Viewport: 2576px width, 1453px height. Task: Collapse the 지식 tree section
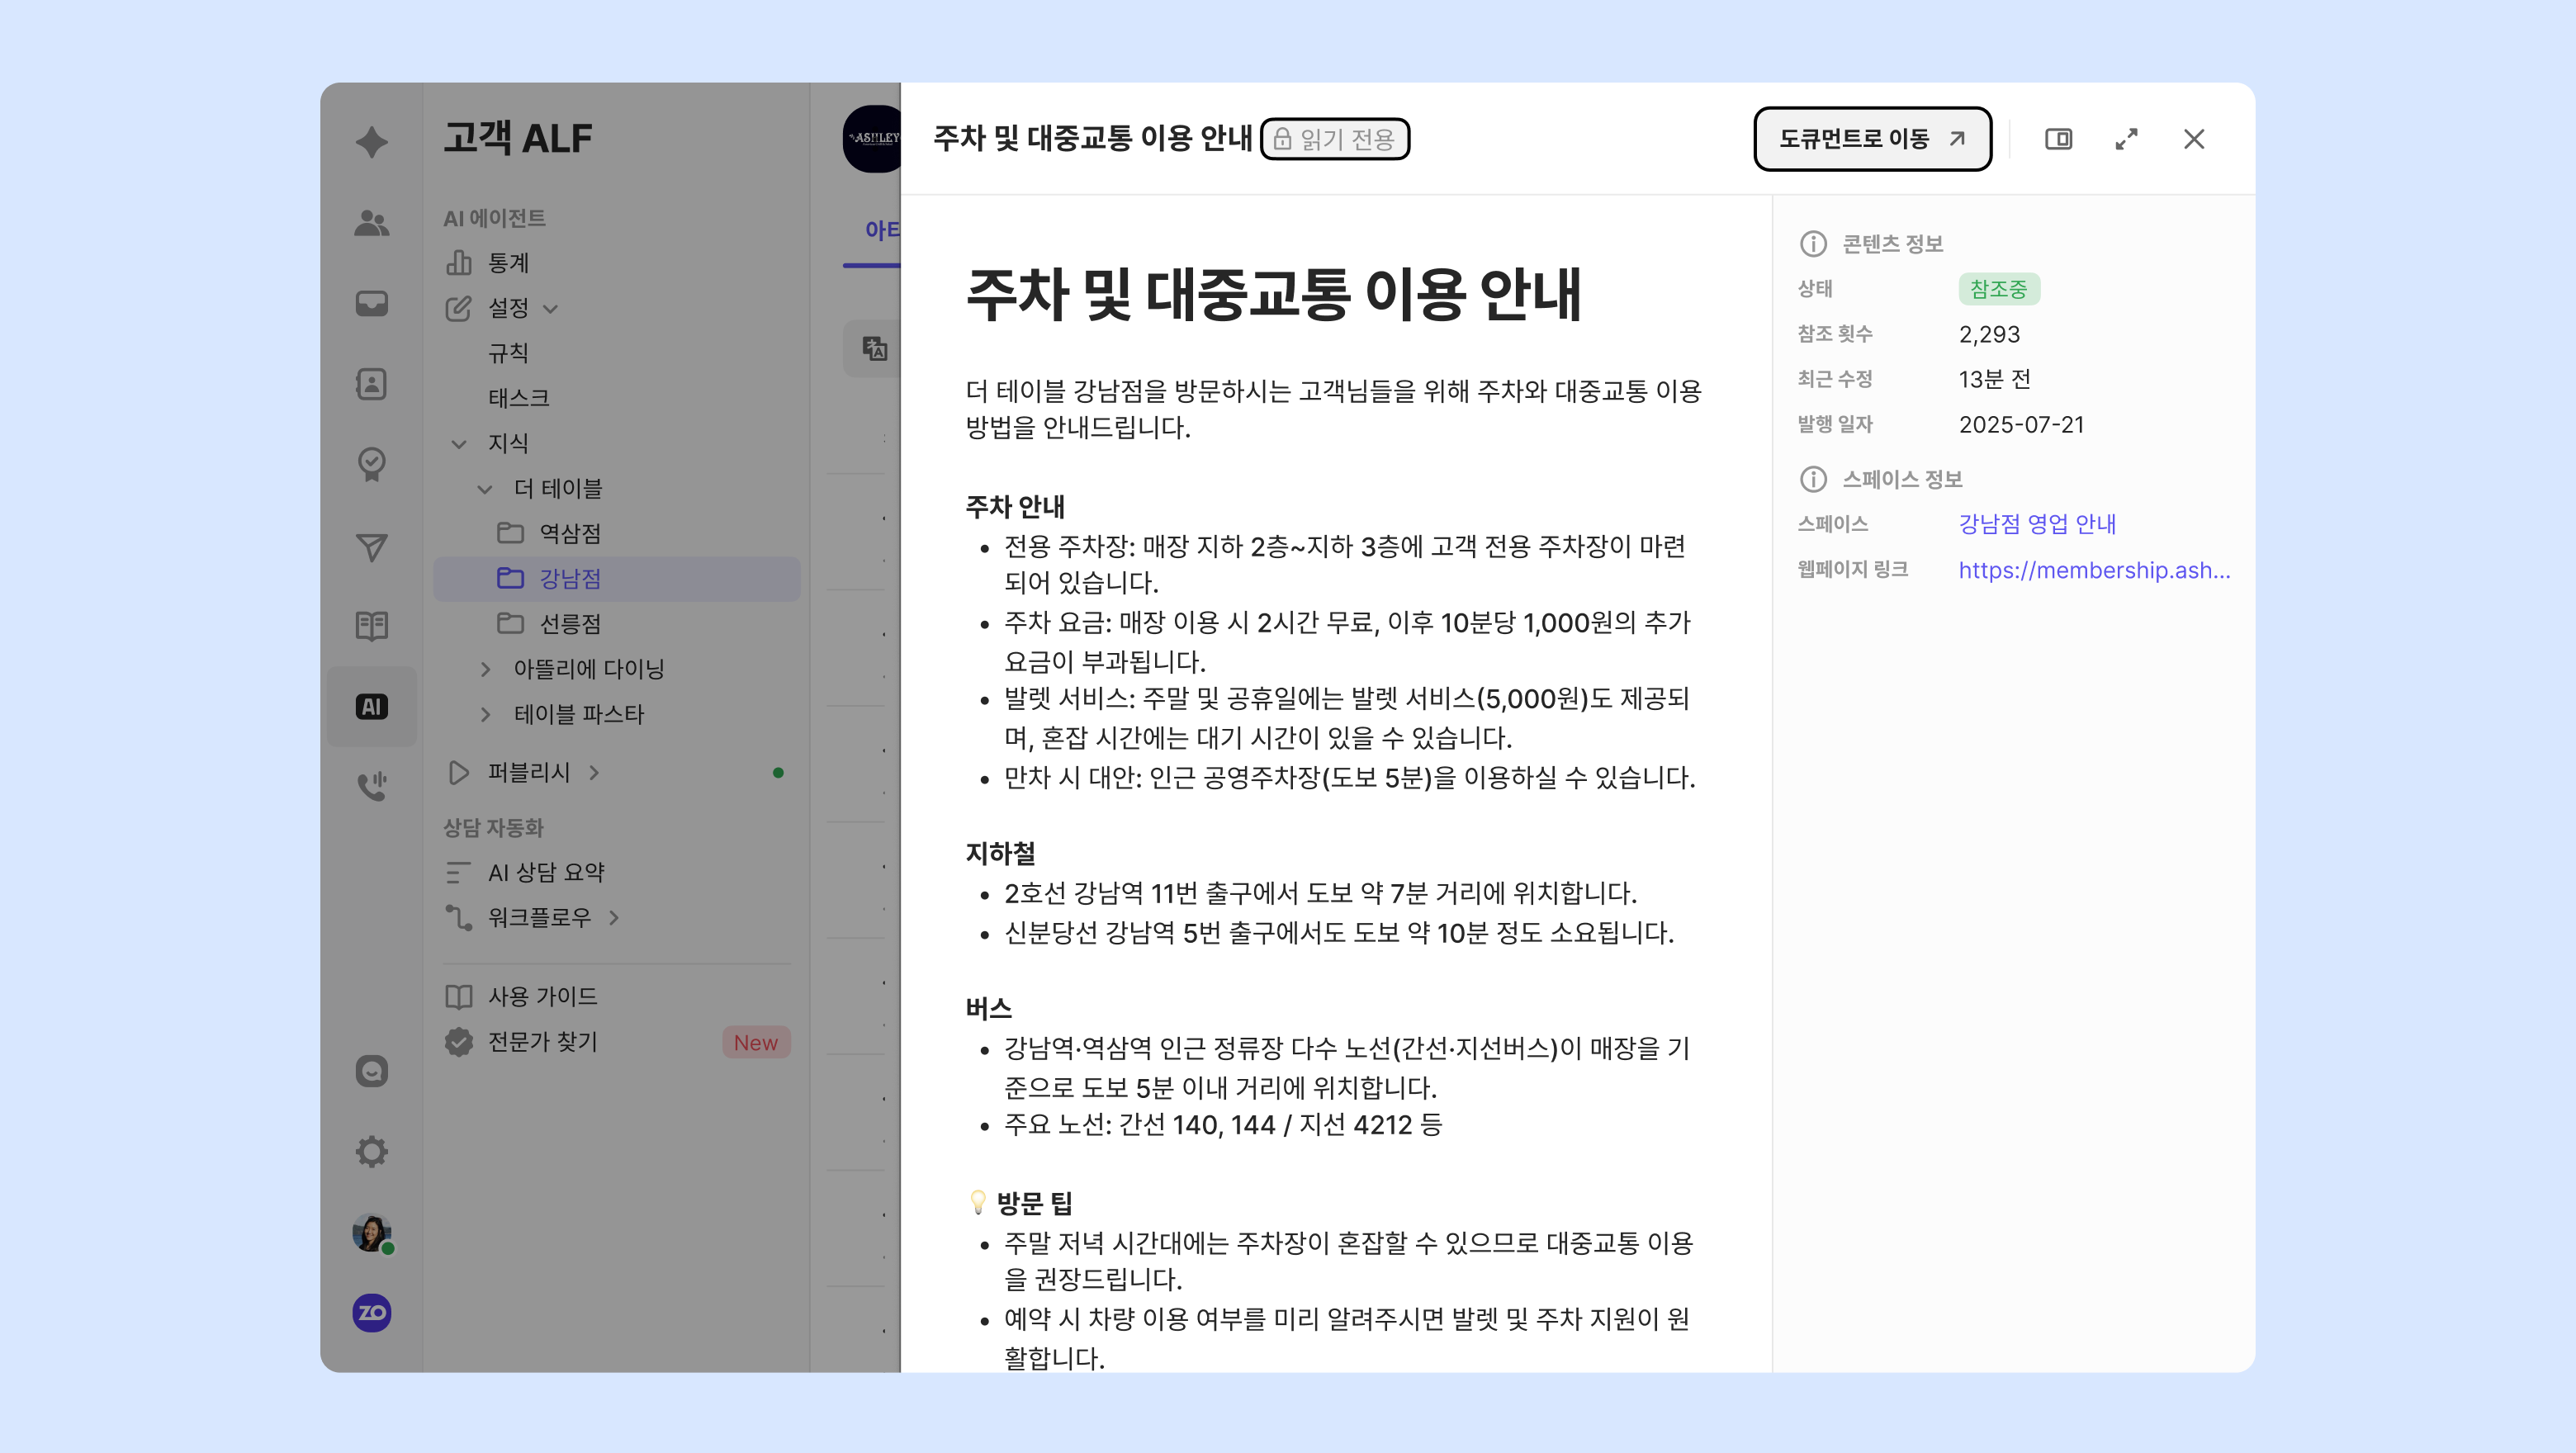tap(459, 443)
